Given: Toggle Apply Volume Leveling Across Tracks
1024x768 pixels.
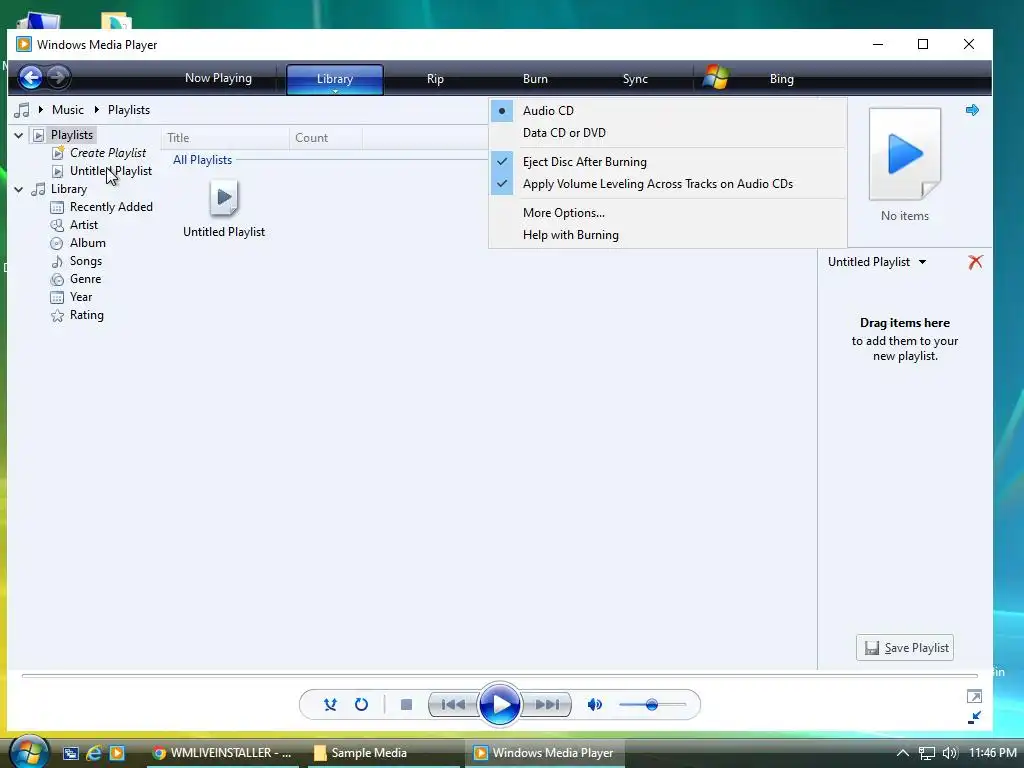Looking at the screenshot, I should (x=667, y=184).
